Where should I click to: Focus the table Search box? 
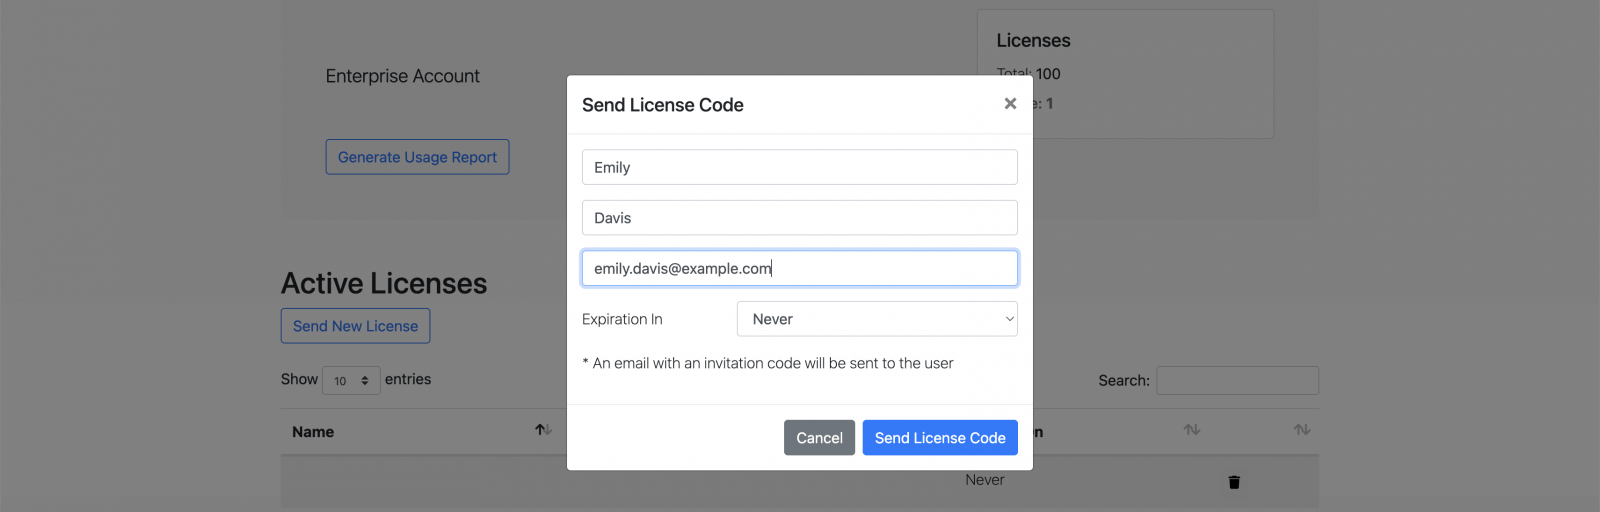(x=1237, y=381)
